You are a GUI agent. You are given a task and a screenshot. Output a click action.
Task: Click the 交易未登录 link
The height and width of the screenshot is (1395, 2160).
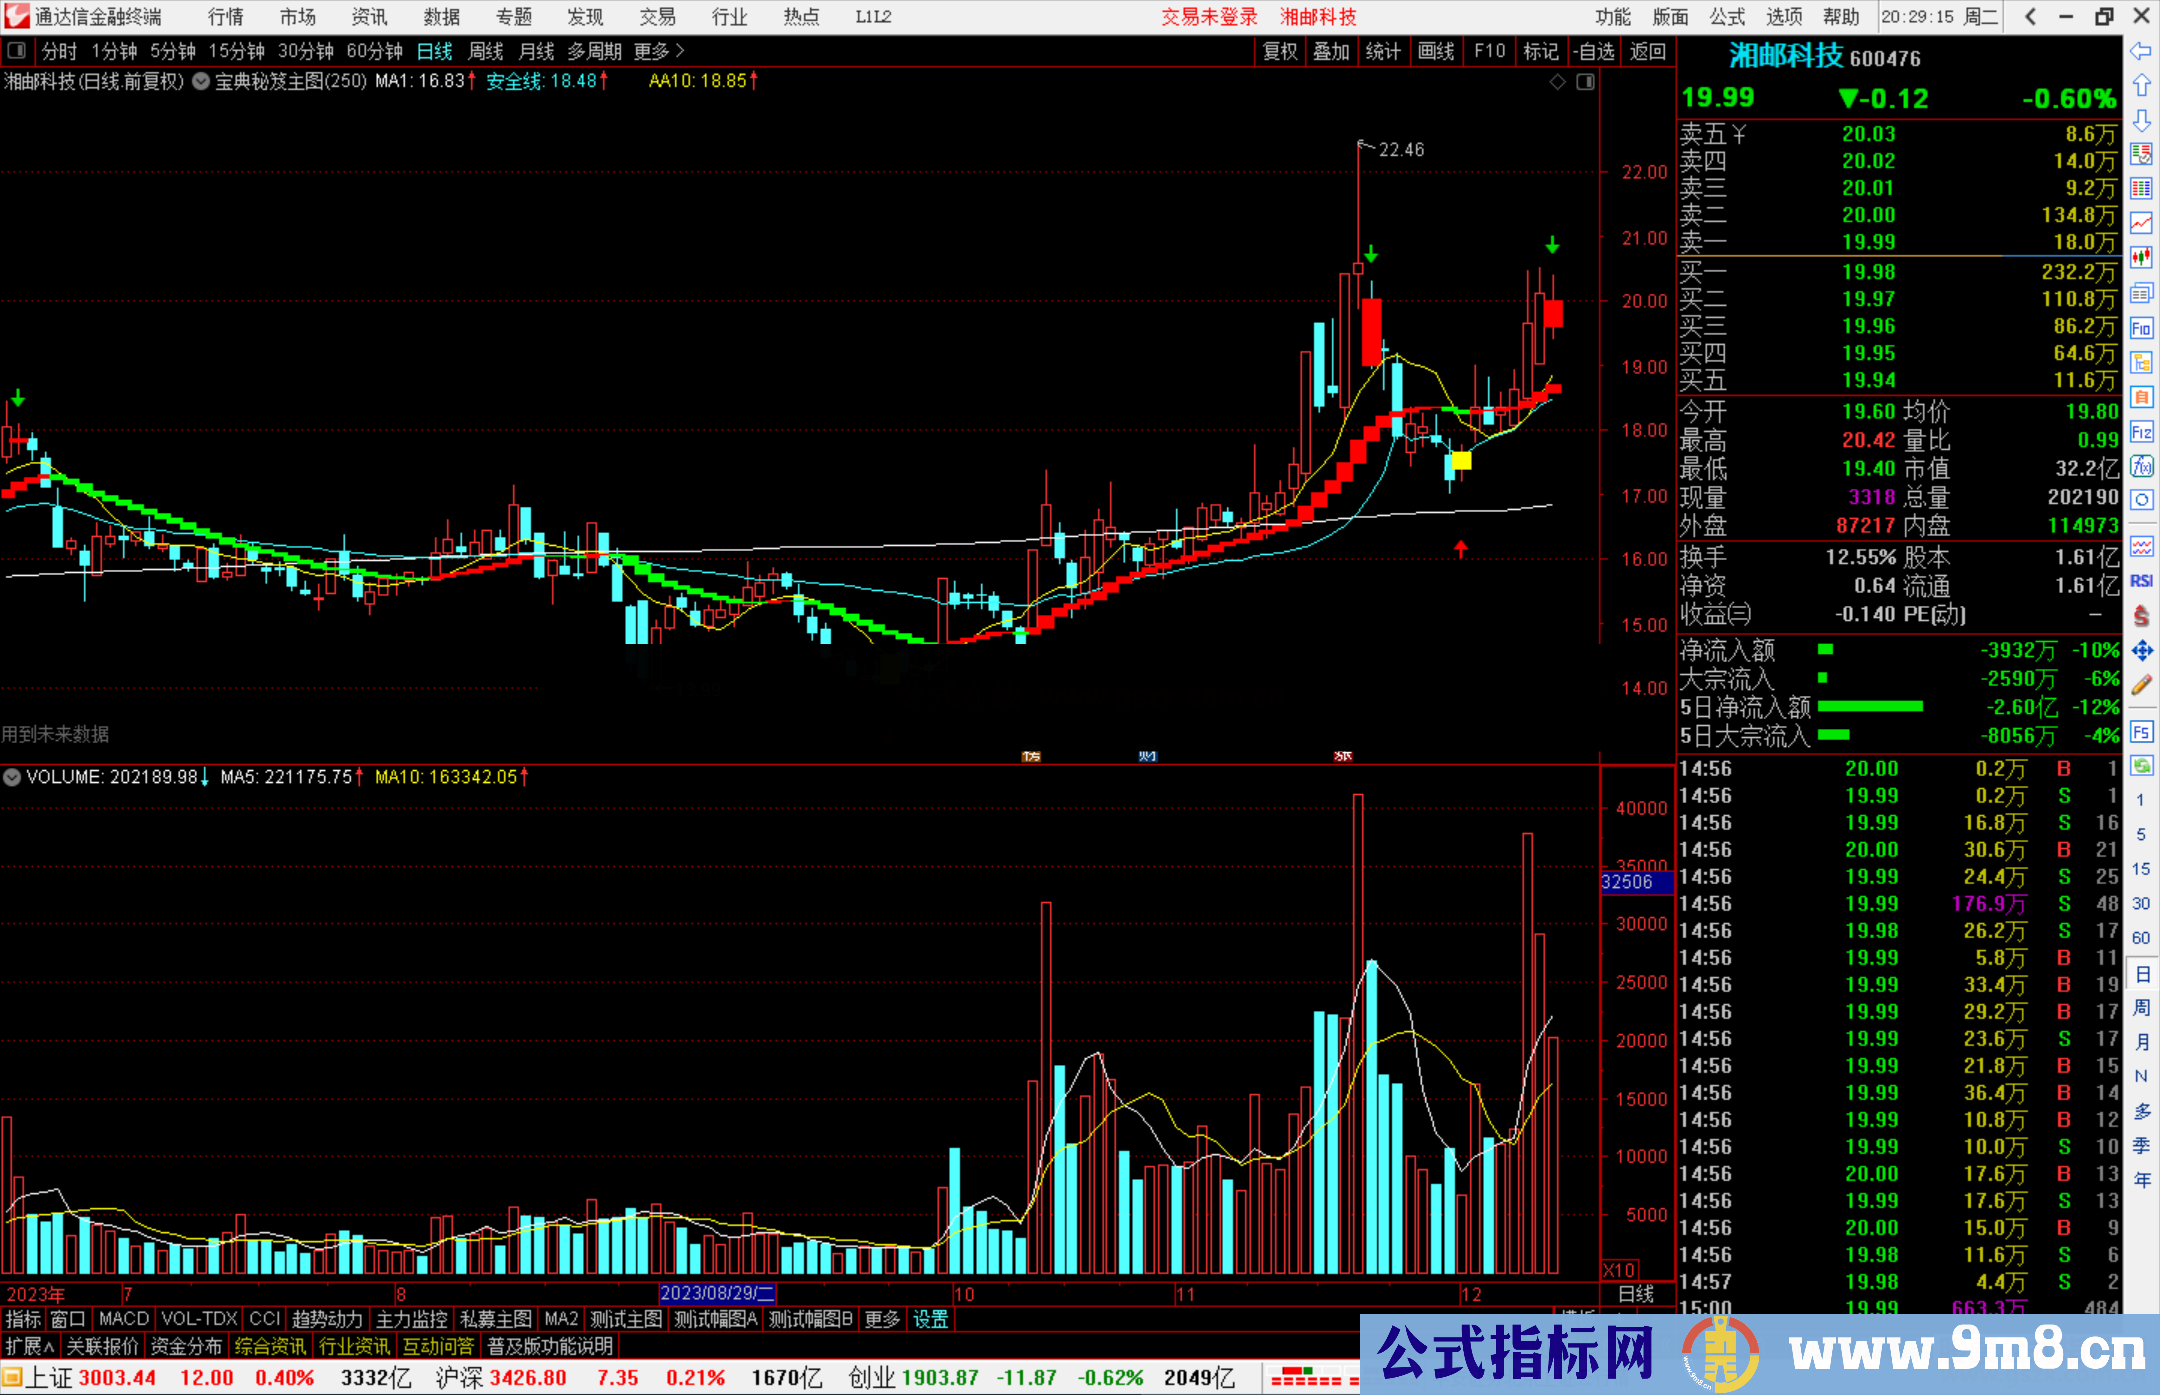tap(1209, 17)
